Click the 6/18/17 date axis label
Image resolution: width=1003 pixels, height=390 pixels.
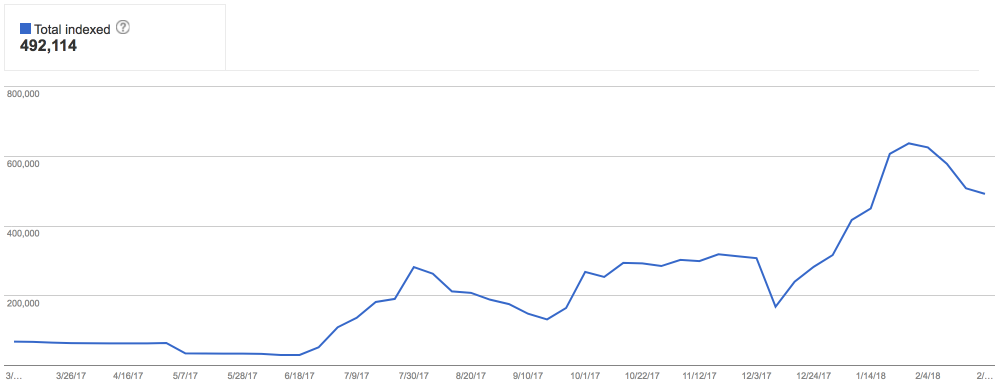(x=299, y=376)
